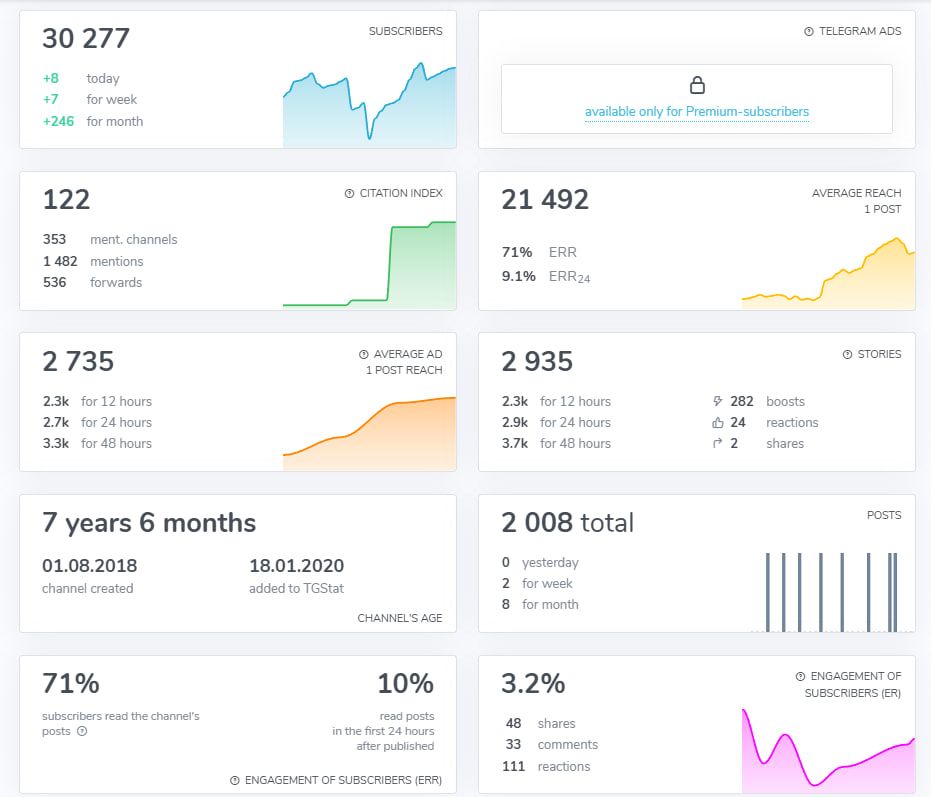Click the Average Ad Reach help icon
This screenshot has width=931, height=797.
[363, 355]
